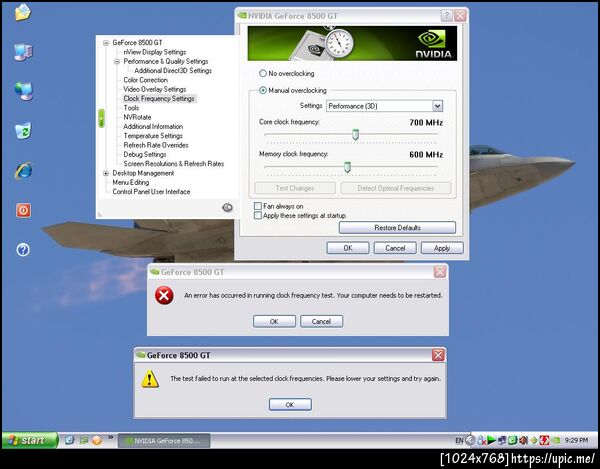Expand the Desktop Management tree node
600x469 pixels.
(106, 173)
